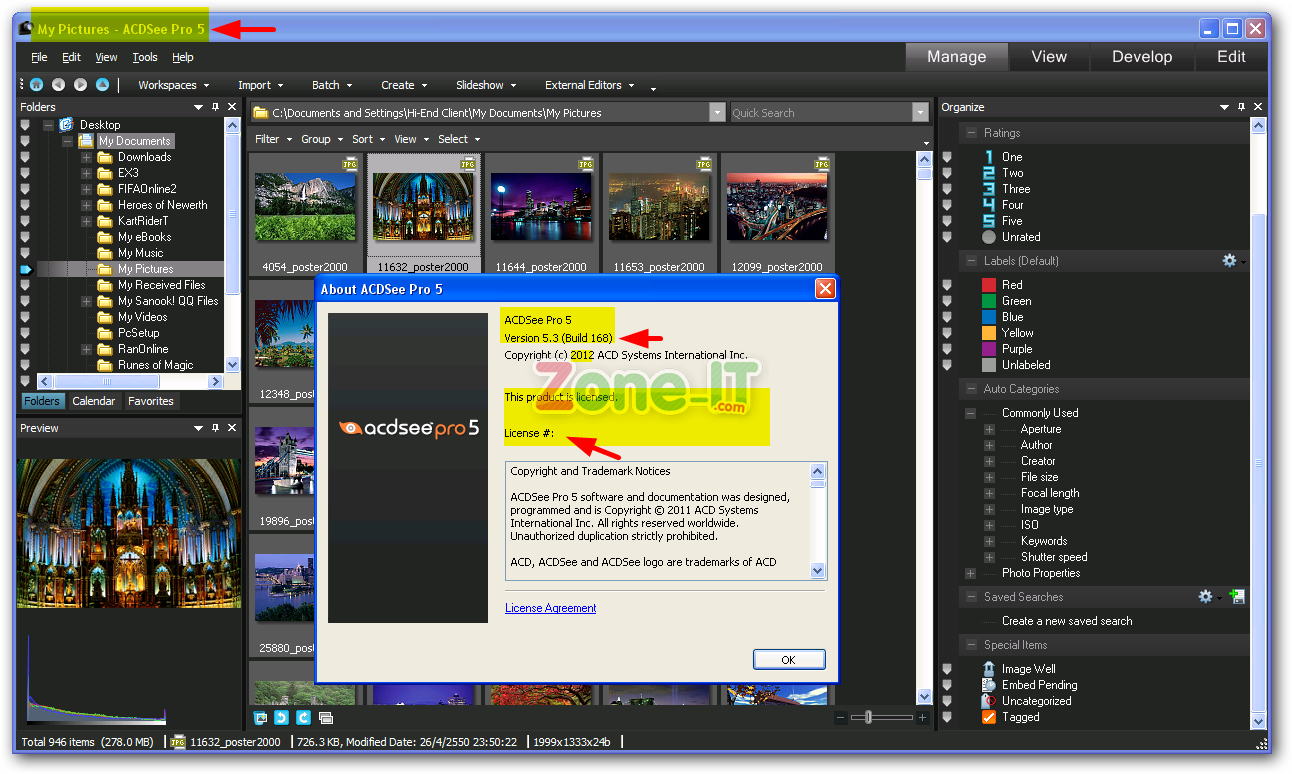The image size is (1292, 774).
Task: Select the Image Well special item
Action: pos(1028,669)
